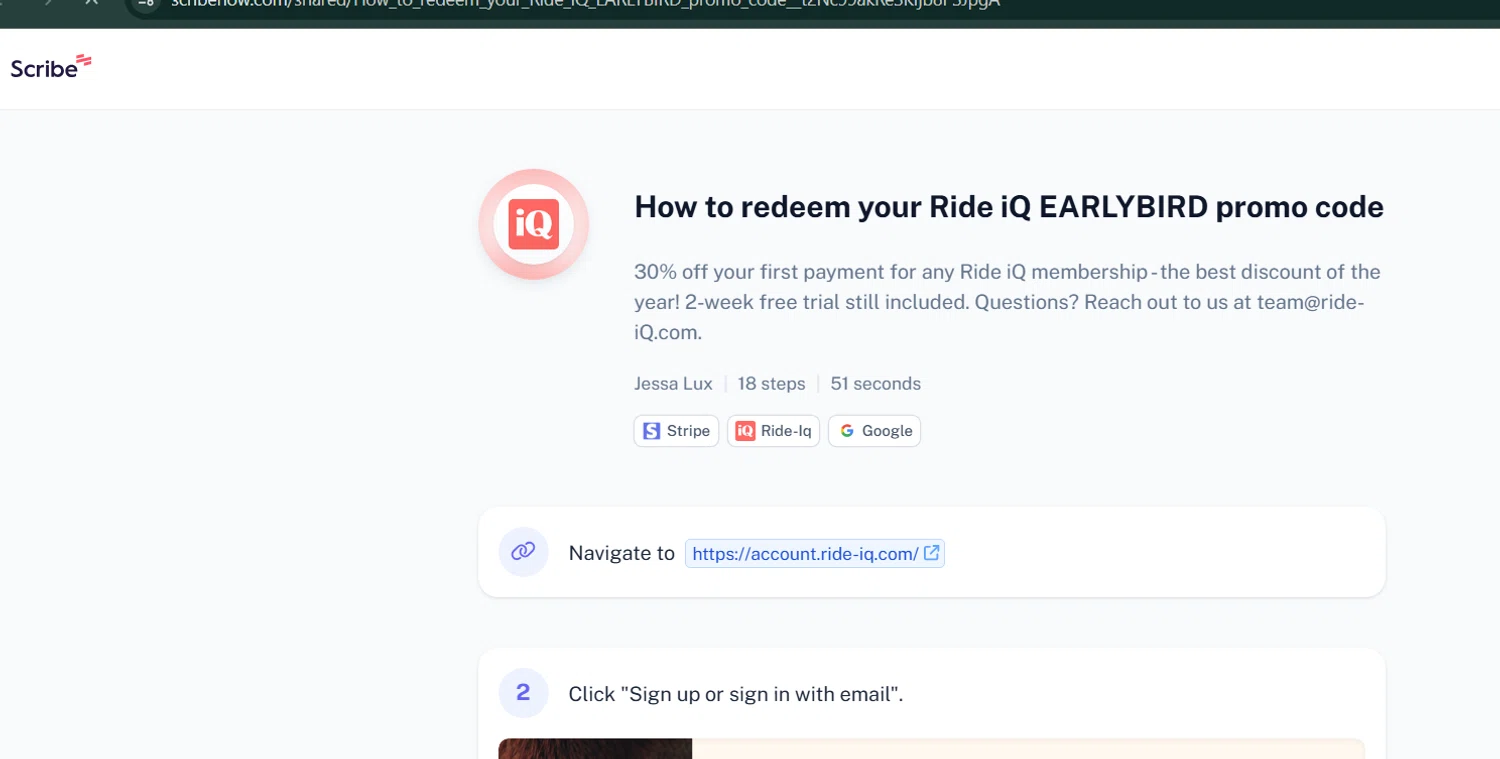1500x759 pixels.
Task: Click the browser address bar URL
Action: [x=585, y=3]
